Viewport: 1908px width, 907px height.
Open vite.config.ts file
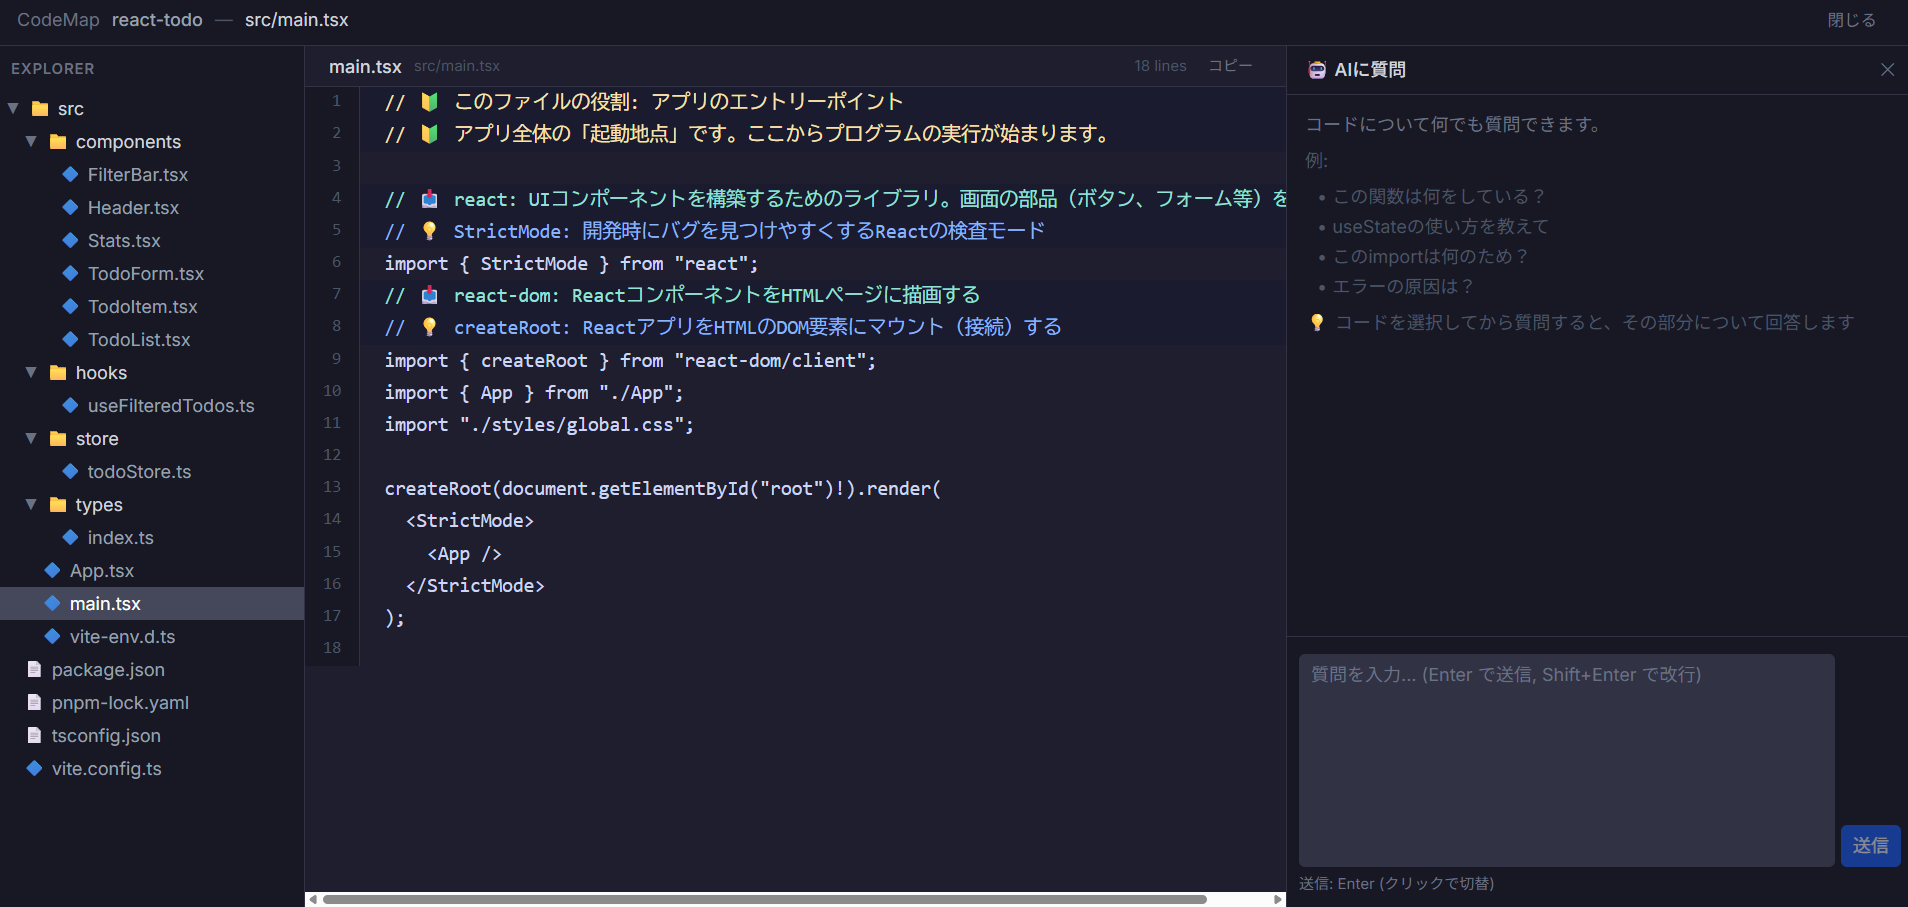pos(107,768)
